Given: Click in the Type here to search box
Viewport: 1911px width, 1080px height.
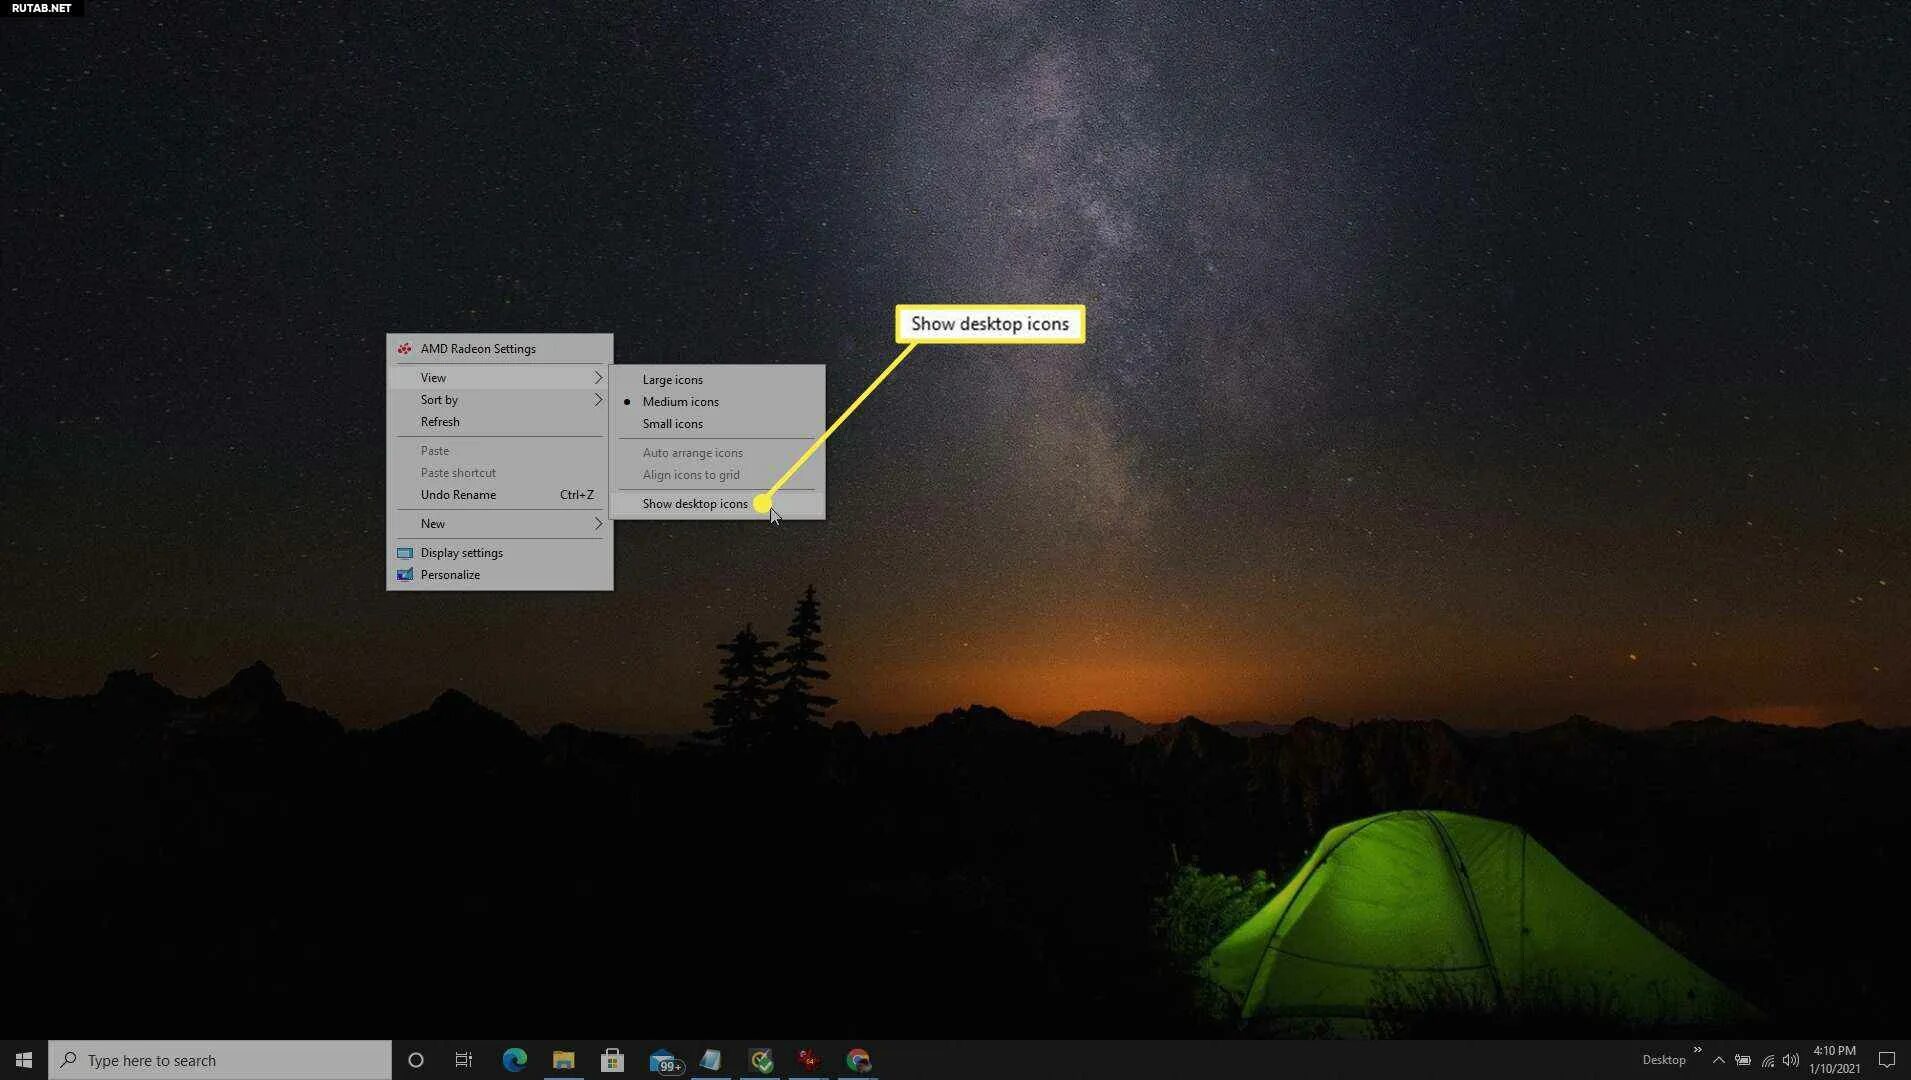Looking at the screenshot, I should (220, 1060).
